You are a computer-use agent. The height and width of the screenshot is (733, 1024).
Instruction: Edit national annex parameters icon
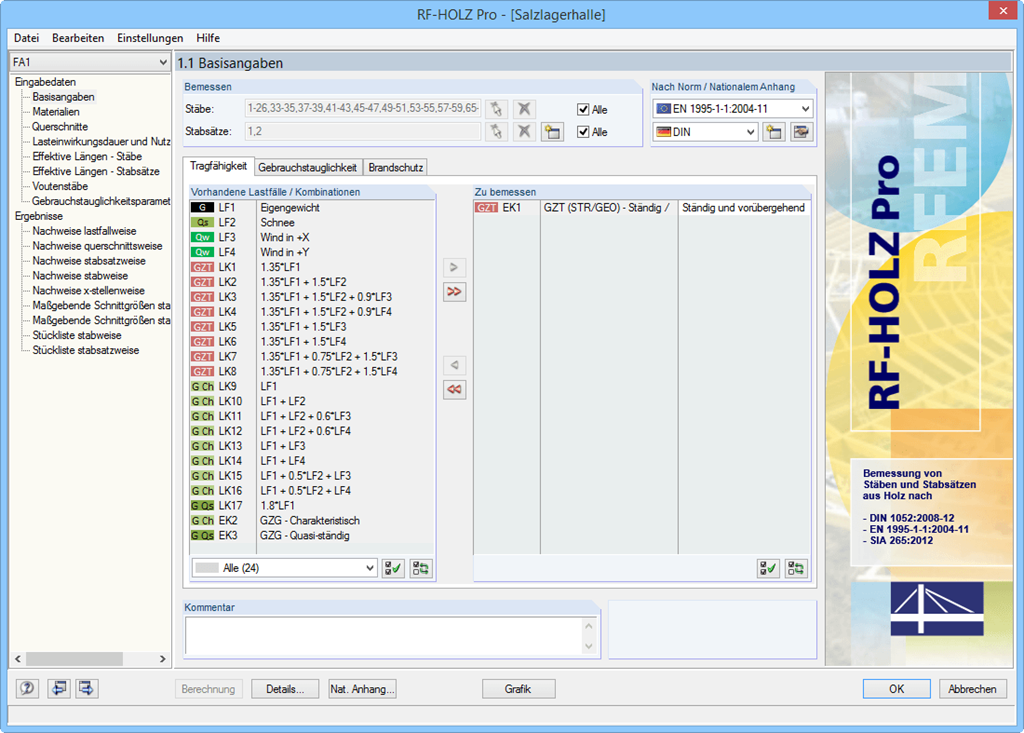801,132
